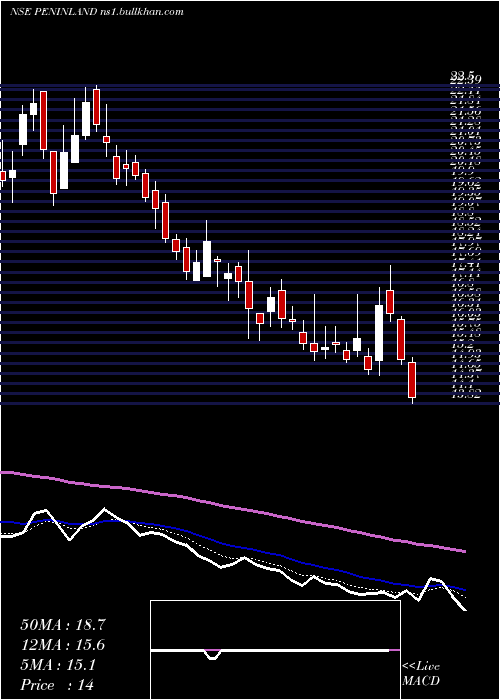The height and width of the screenshot is (700, 500).
Task: Click inside the MACD indicator box
Action: (x=275, y=650)
